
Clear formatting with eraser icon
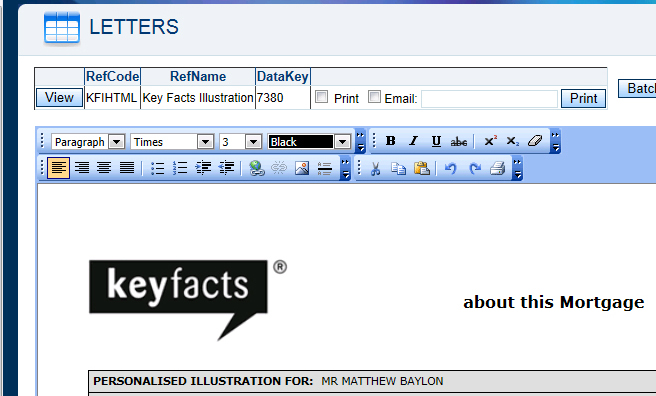point(535,141)
